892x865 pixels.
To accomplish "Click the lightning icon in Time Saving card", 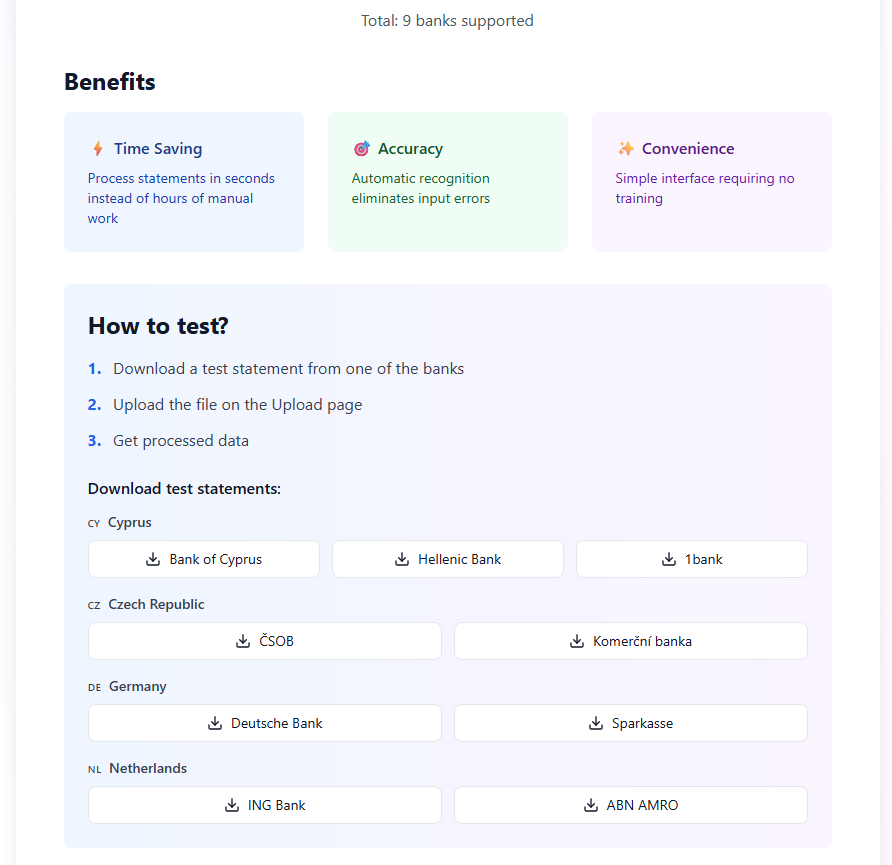I will click(x=98, y=148).
